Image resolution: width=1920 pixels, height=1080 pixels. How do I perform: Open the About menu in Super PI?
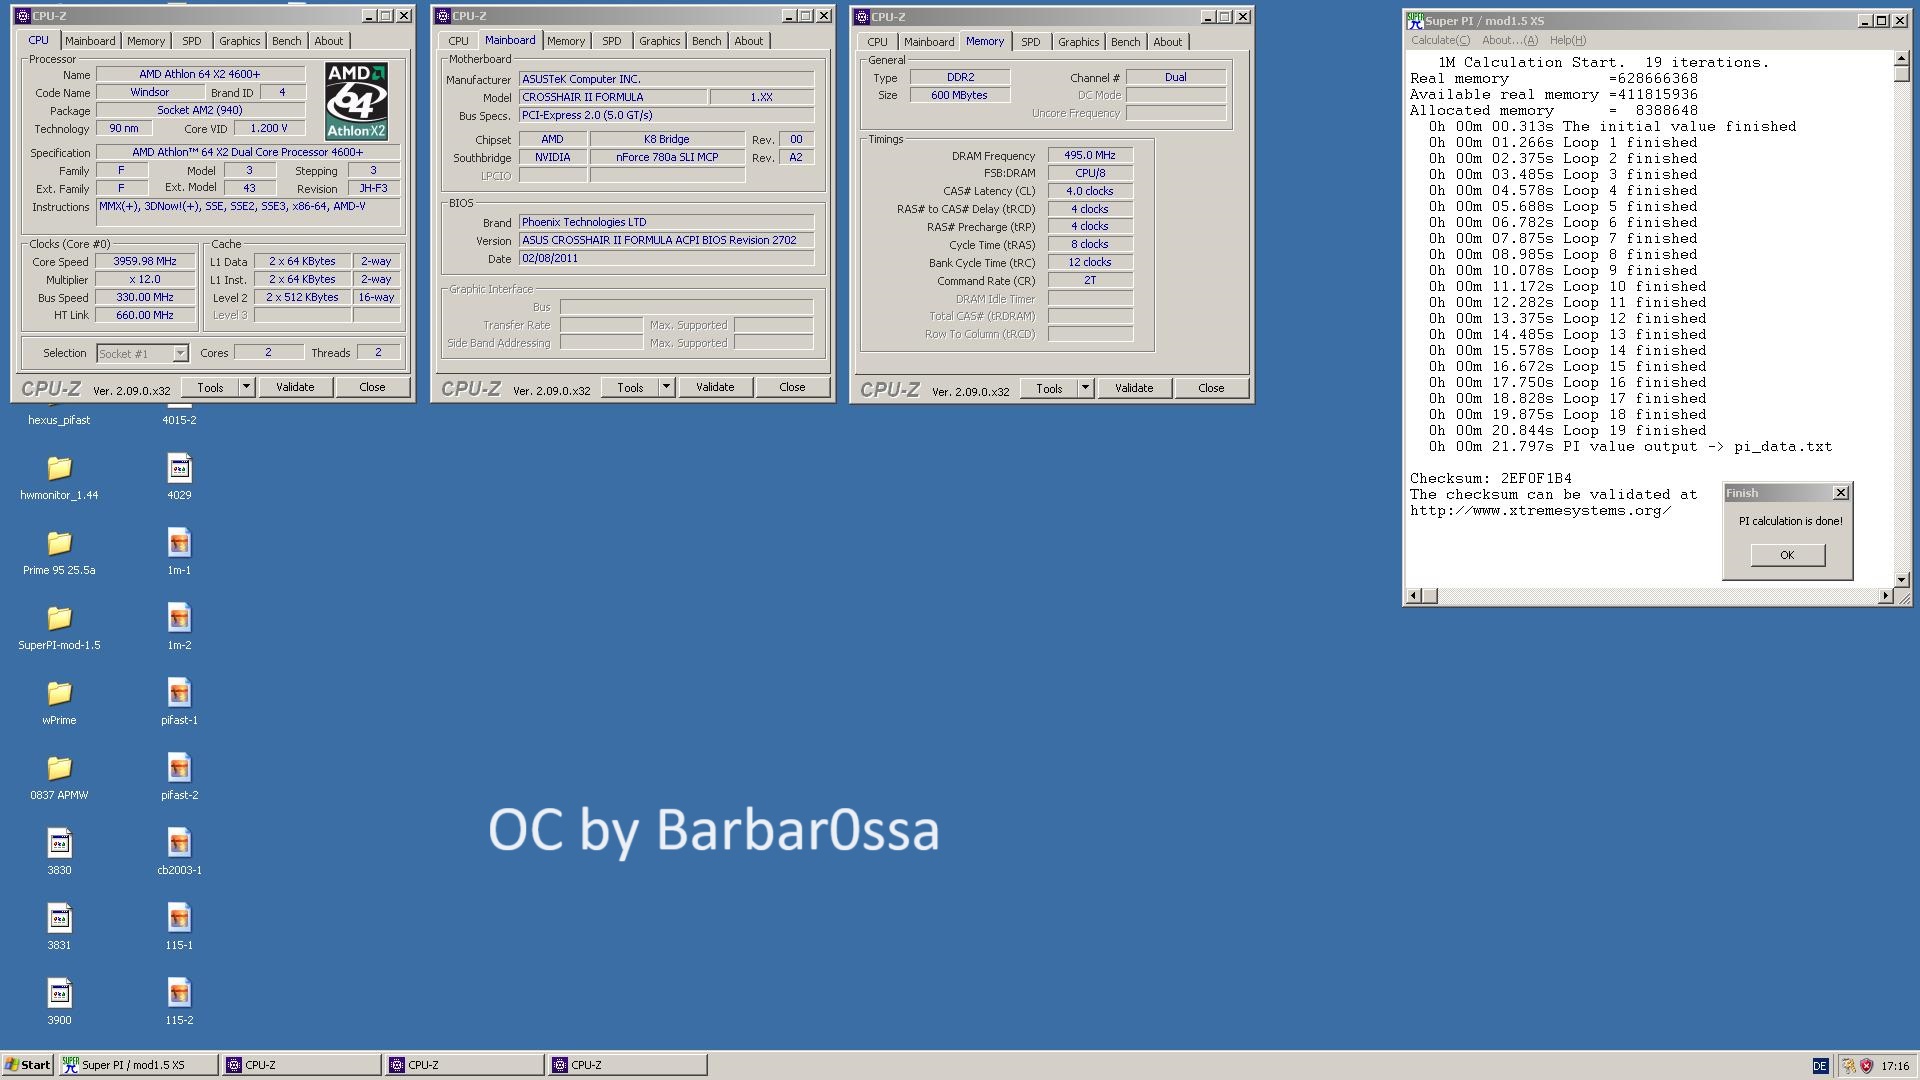click(x=1509, y=40)
